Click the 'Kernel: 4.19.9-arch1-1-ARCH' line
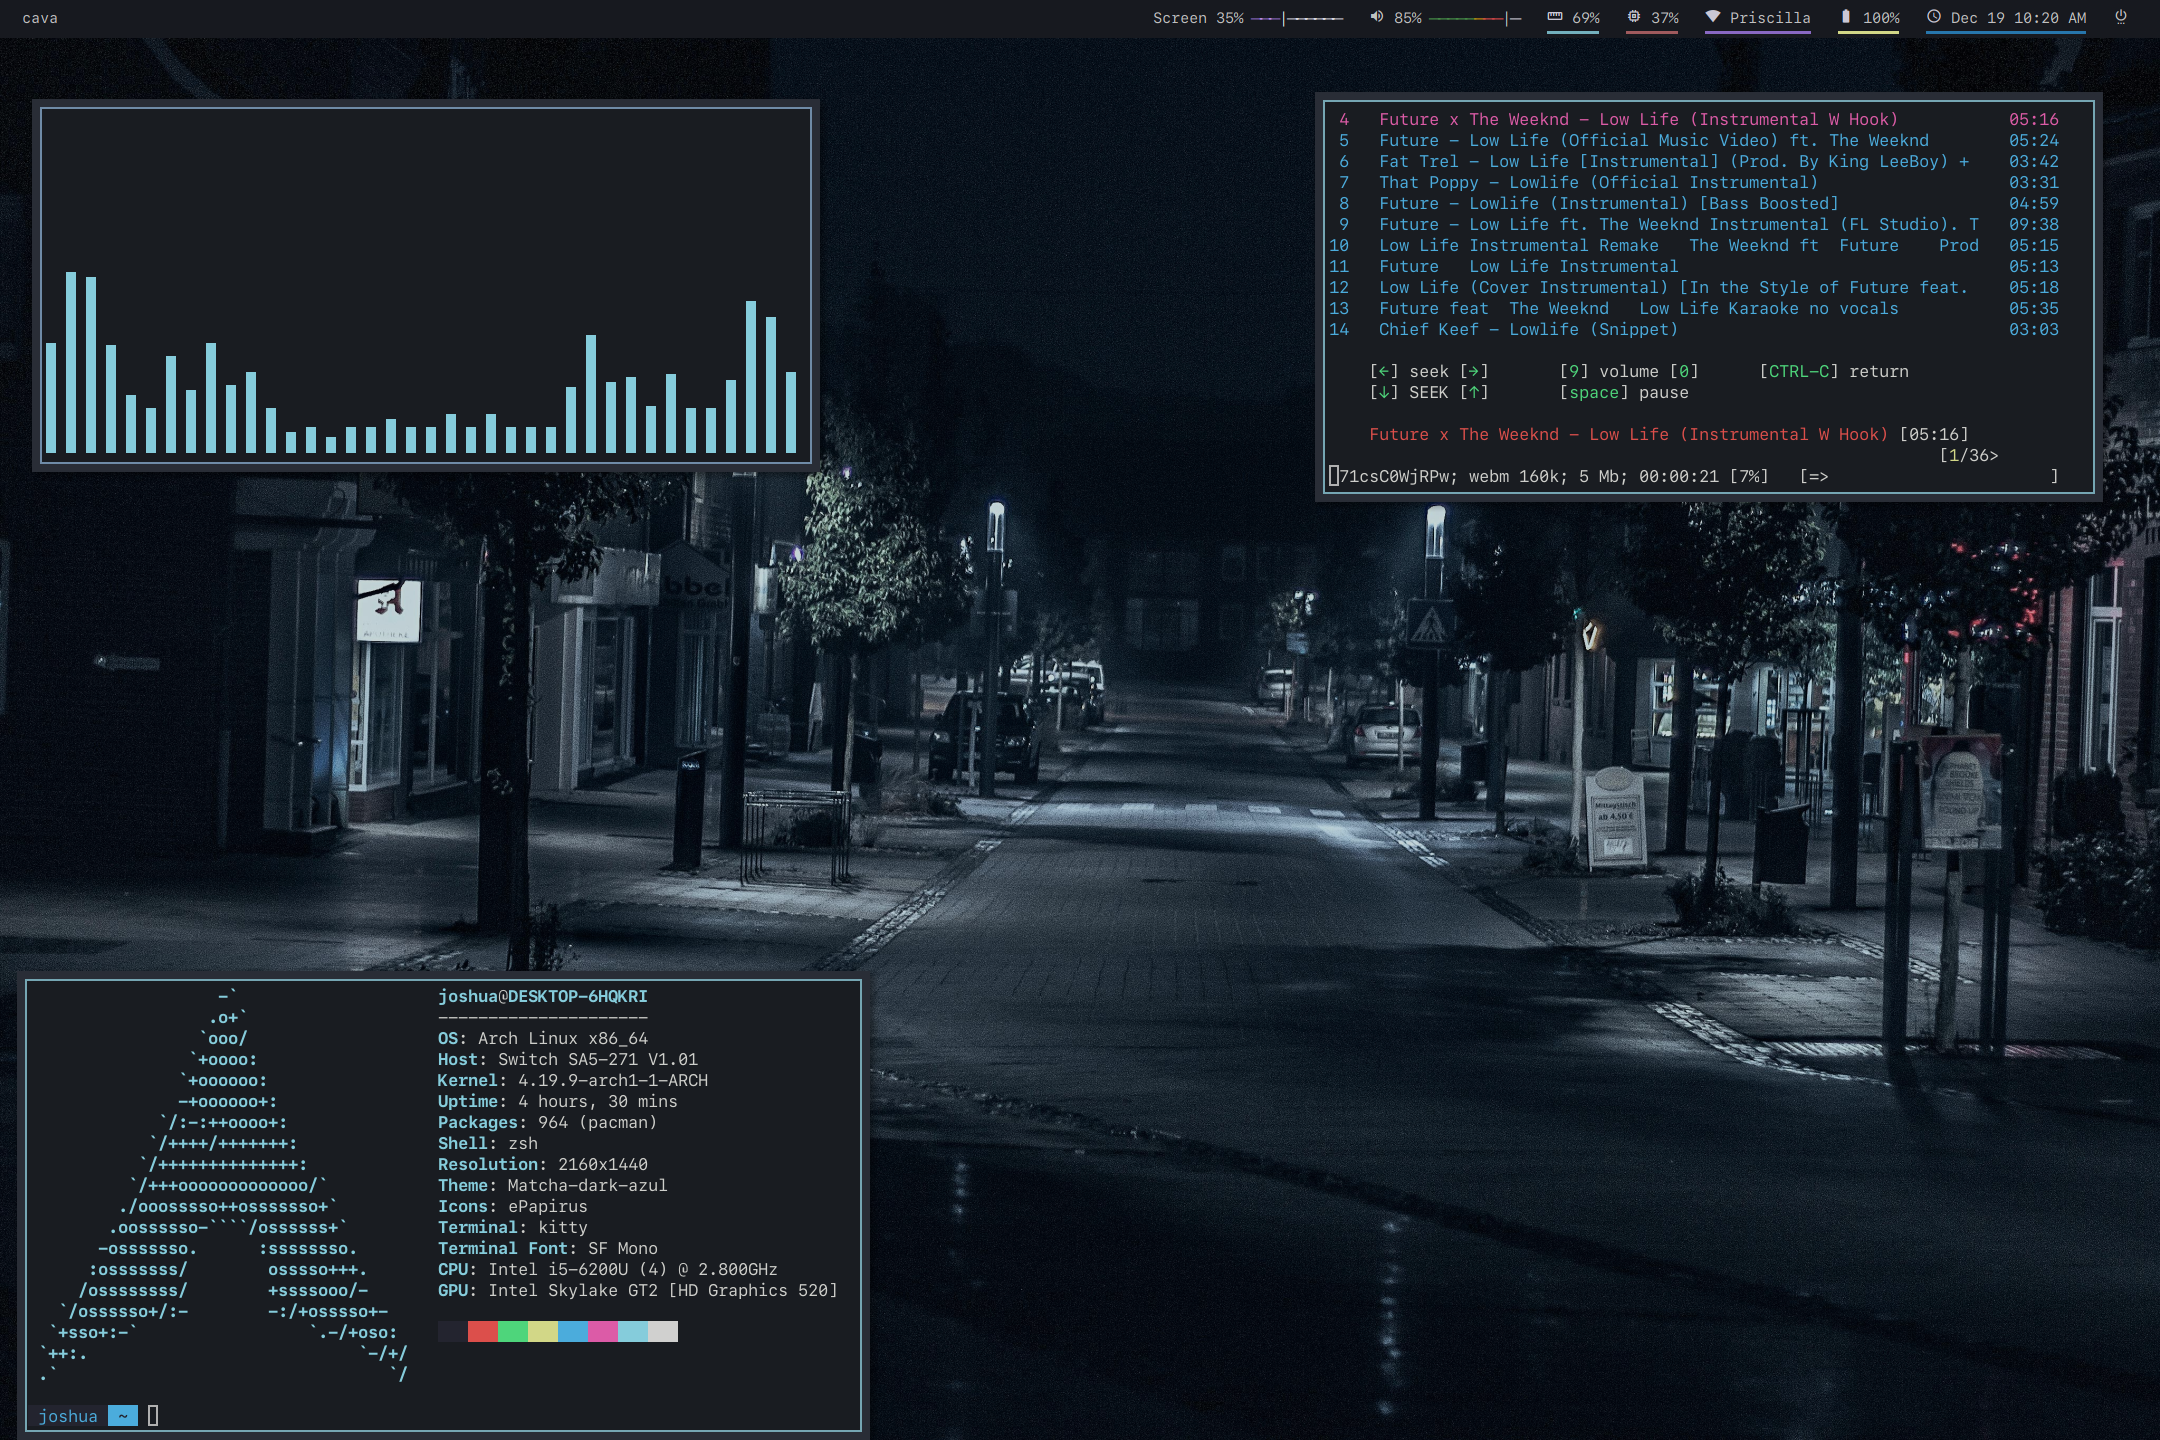 (573, 1081)
